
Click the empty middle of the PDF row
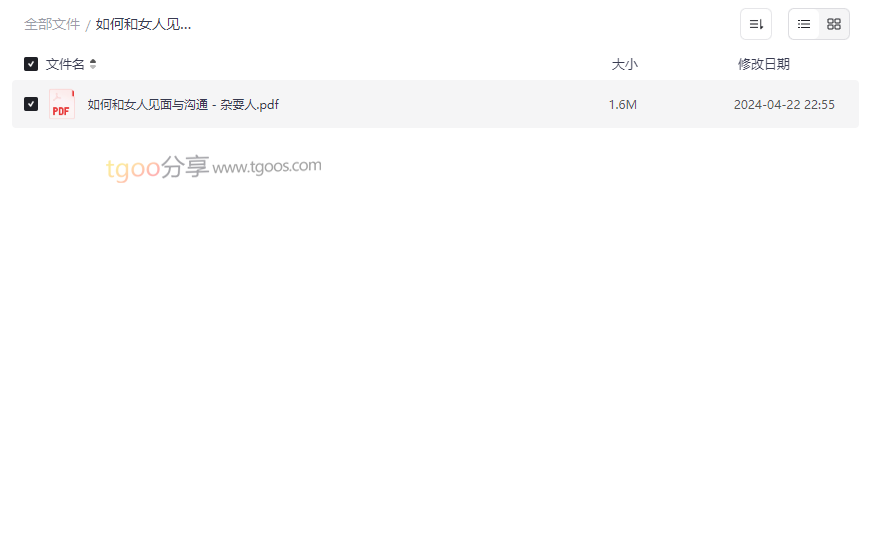coord(440,104)
